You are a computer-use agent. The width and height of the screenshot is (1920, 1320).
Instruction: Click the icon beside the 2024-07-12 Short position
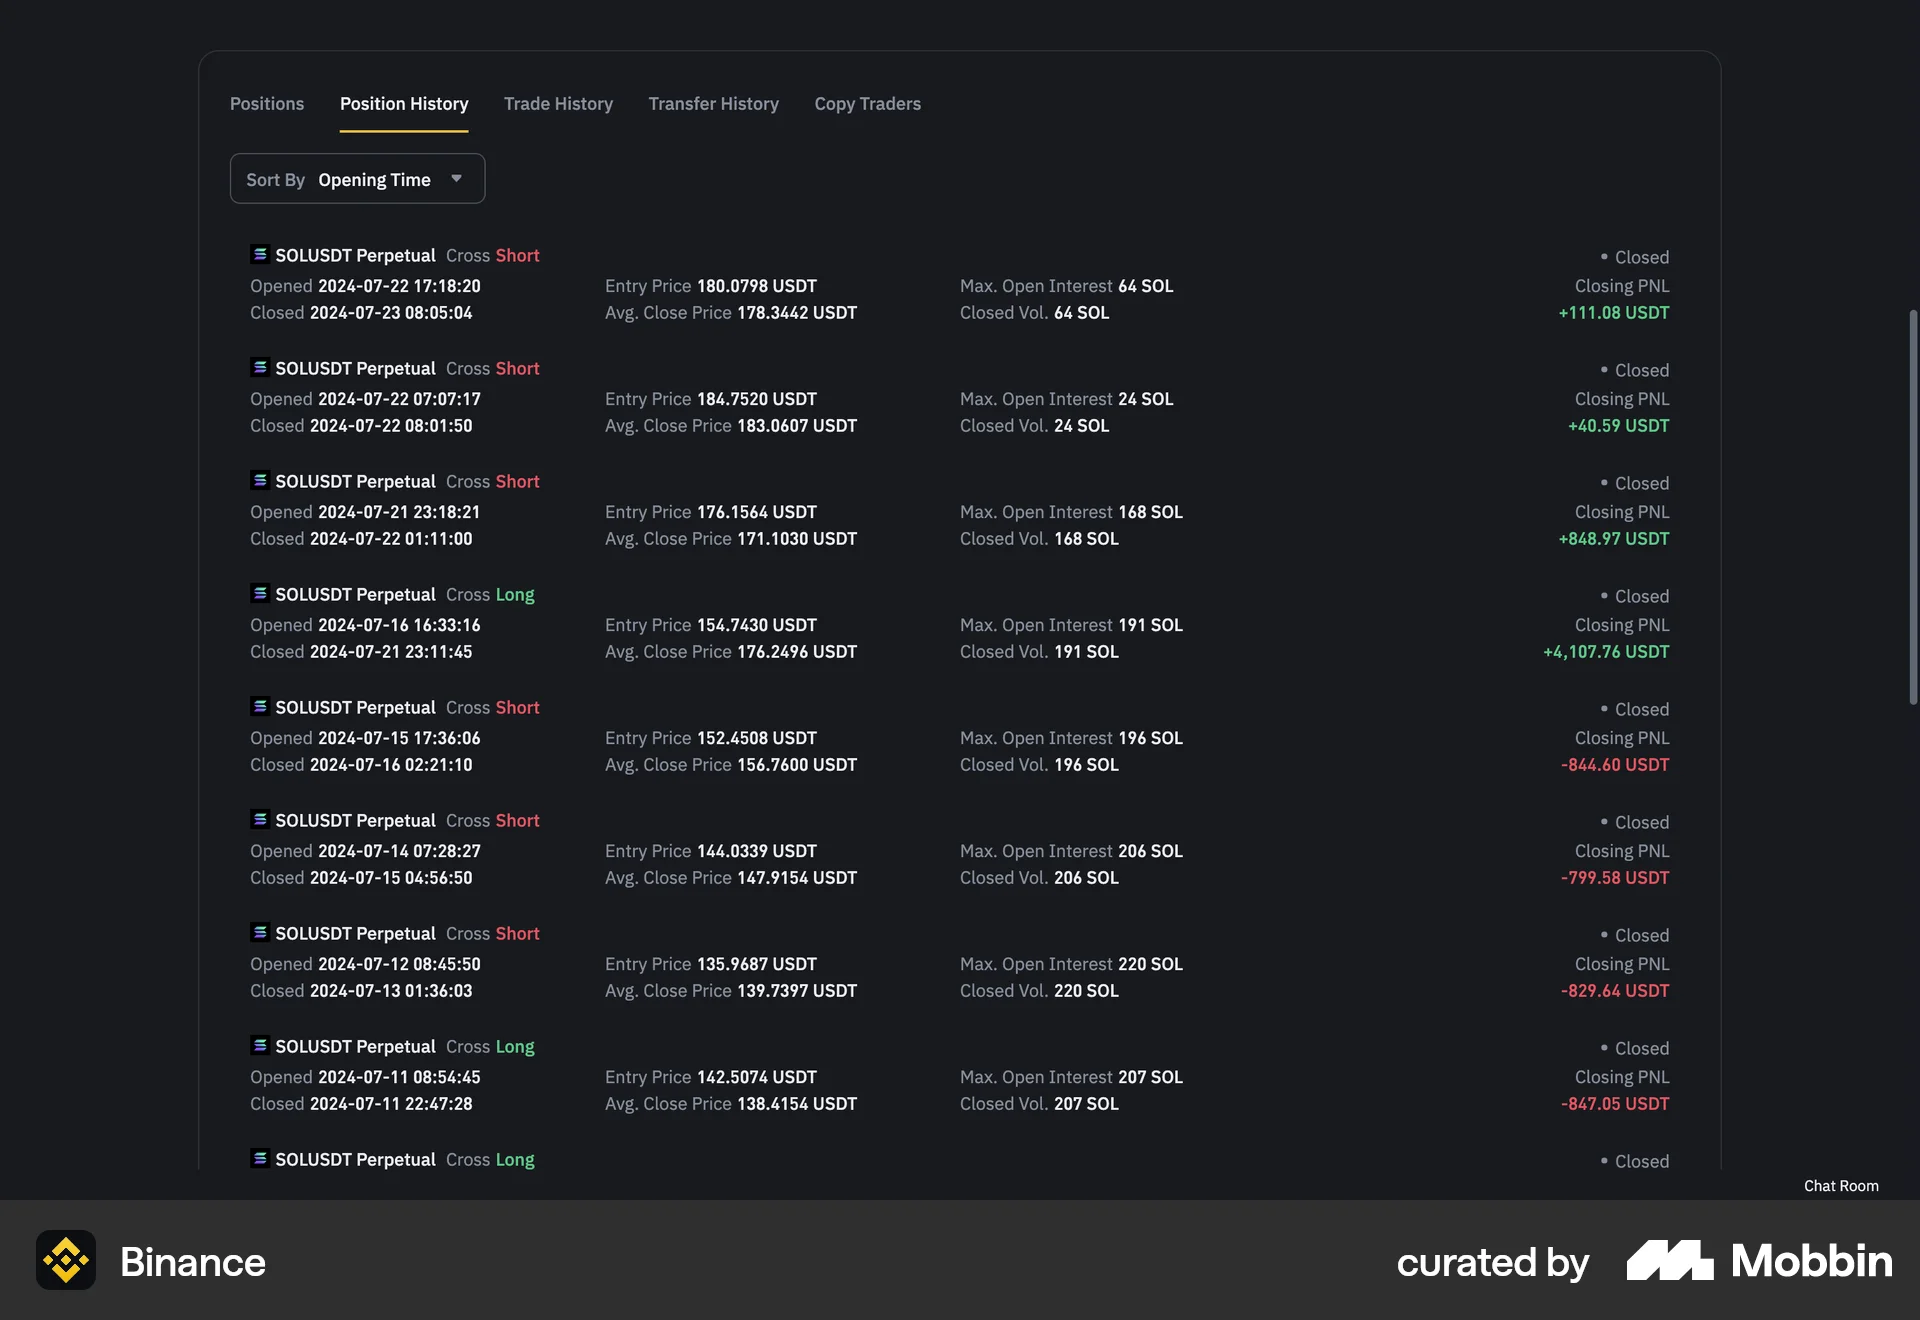pos(260,932)
